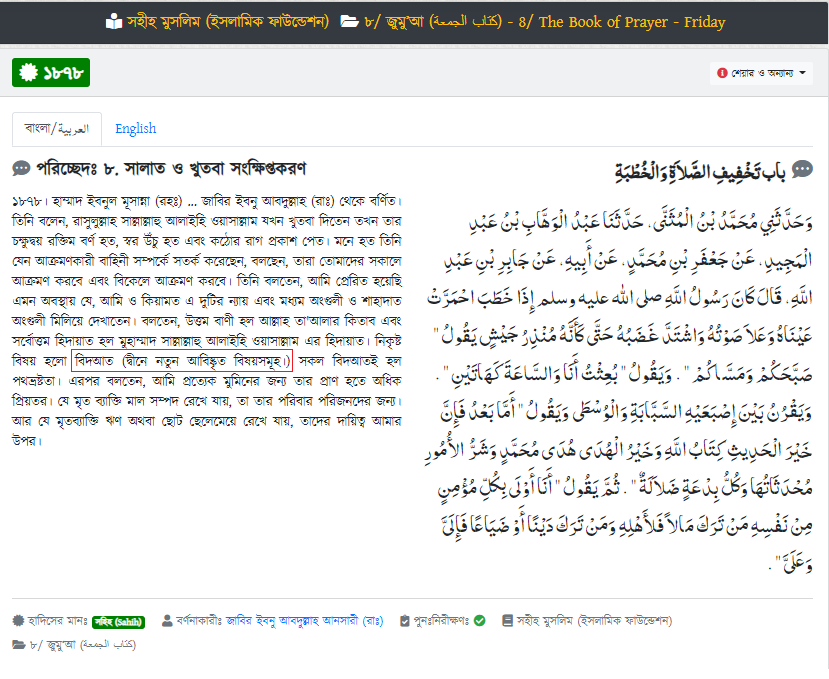Click the comment icon beside Bengali chapter title
Image resolution: width=829 pixels, height=679 pixels.
(x=21, y=168)
